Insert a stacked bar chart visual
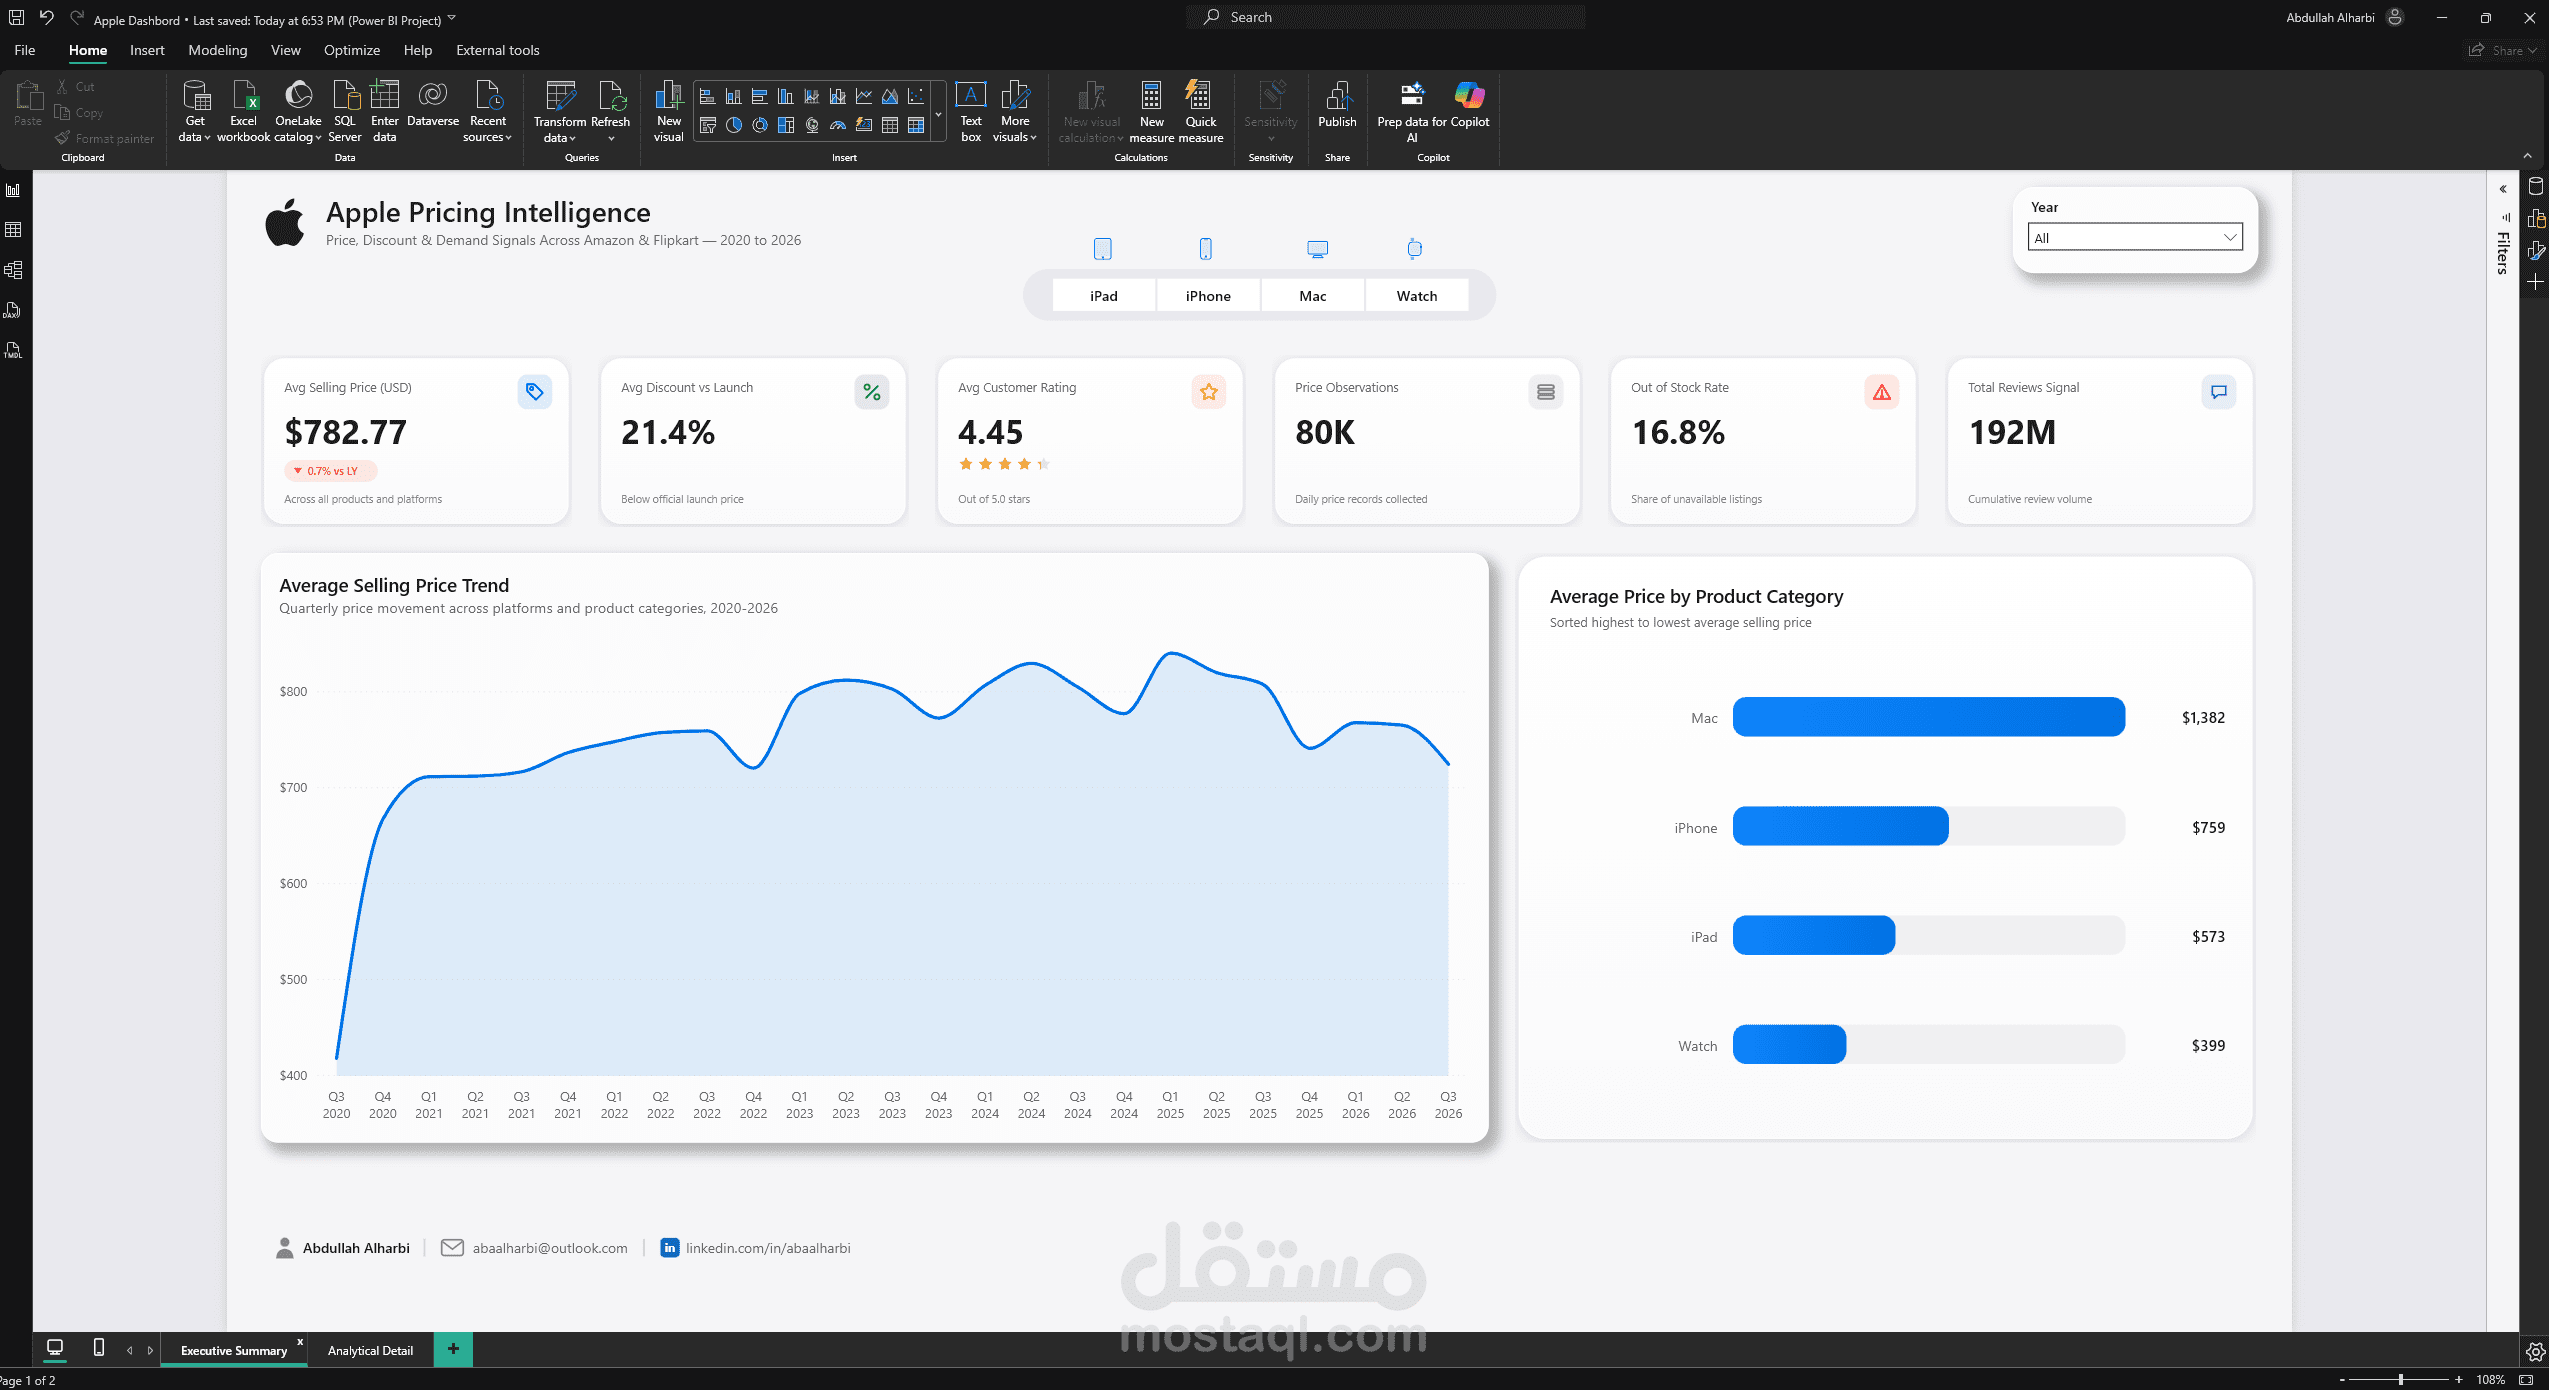The height and width of the screenshot is (1390, 2549). 707,97
